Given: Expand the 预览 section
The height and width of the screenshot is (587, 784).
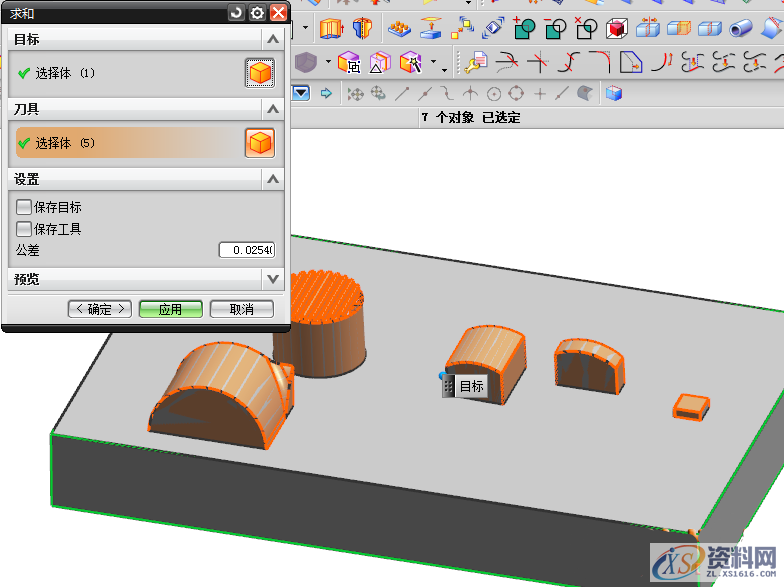Looking at the screenshot, I should (272, 279).
